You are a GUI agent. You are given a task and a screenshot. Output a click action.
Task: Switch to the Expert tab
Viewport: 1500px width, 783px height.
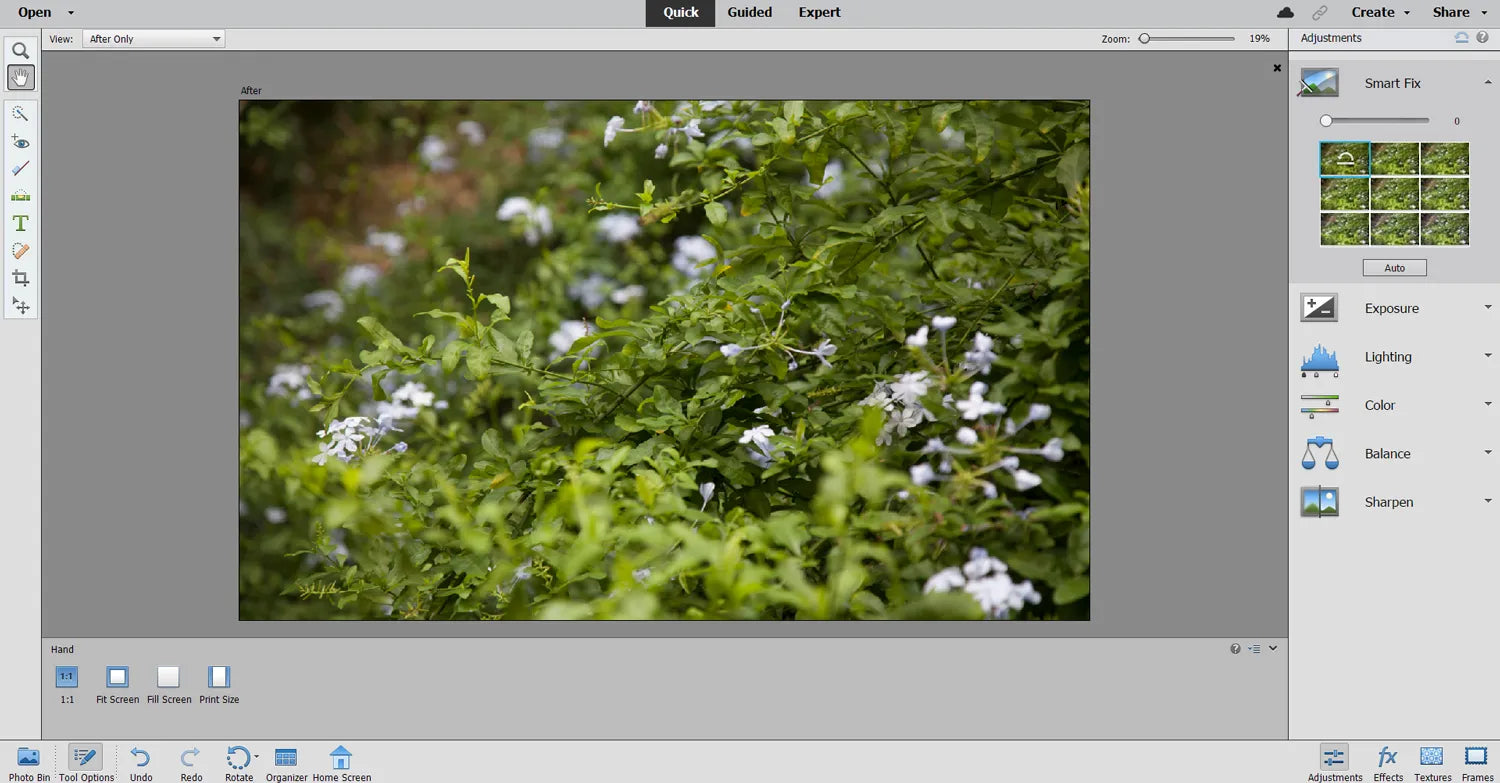(x=819, y=12)
